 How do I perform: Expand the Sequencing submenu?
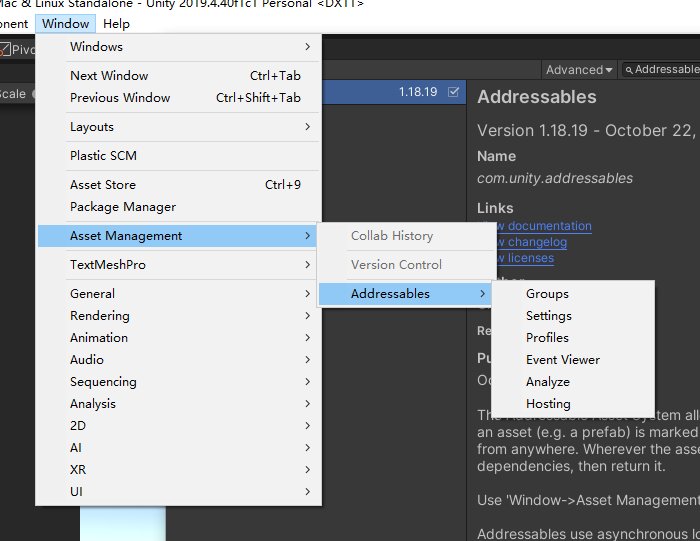[179, 382]
